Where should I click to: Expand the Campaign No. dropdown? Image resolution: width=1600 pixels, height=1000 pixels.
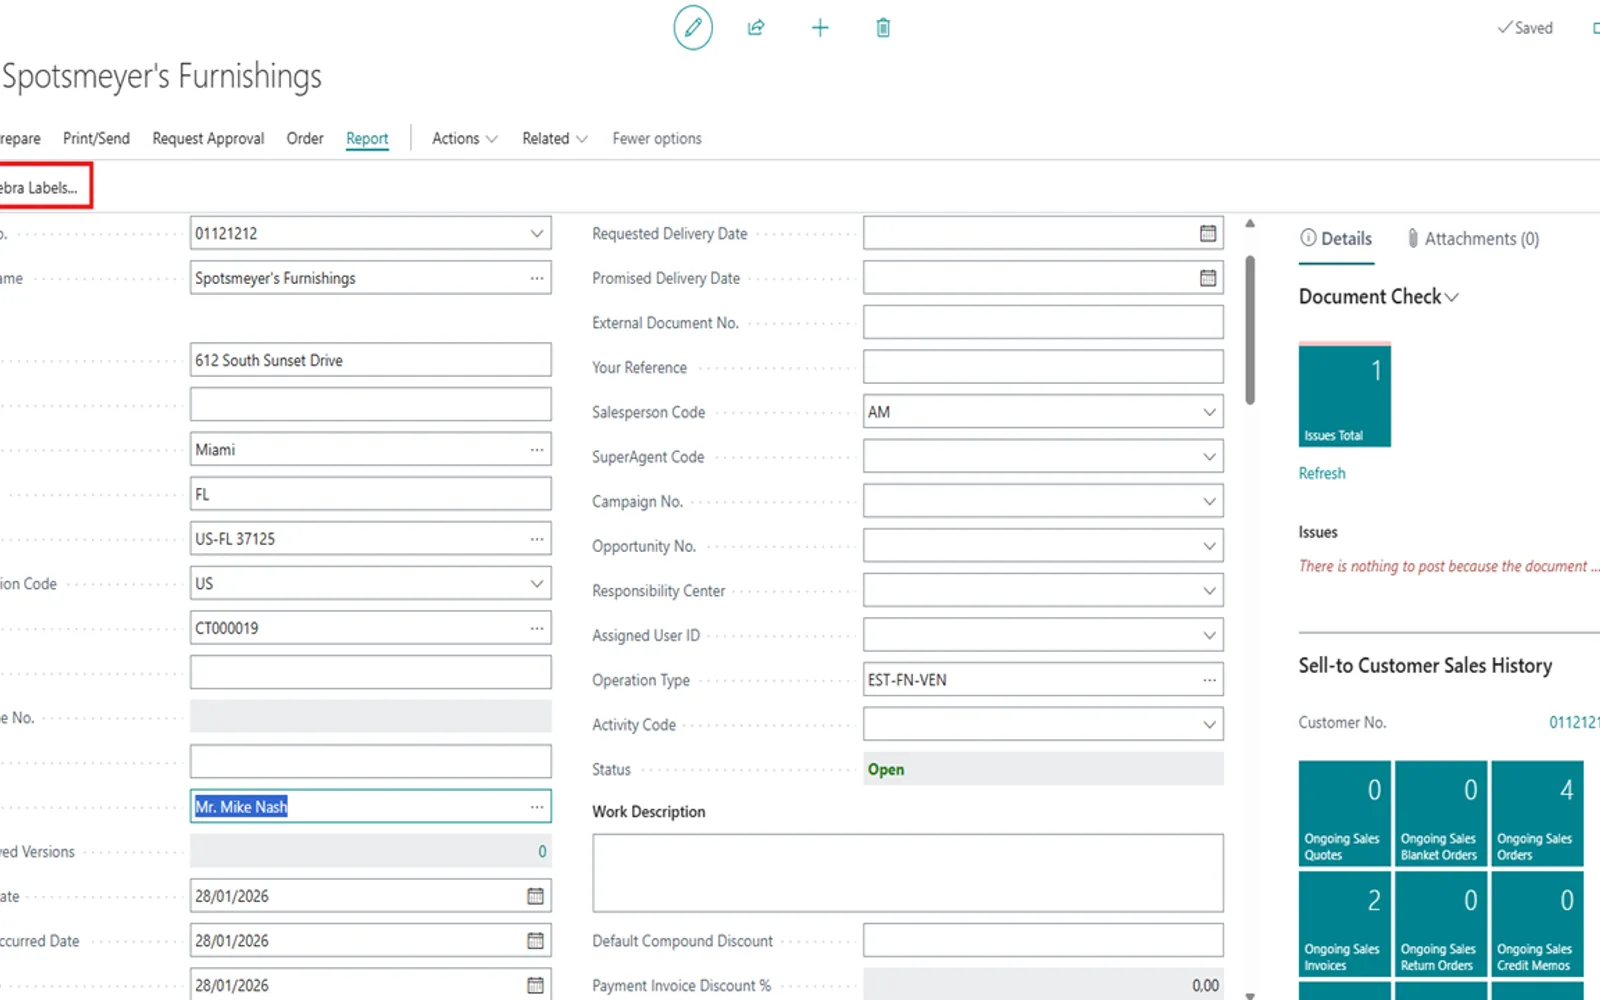coord(1209,501)
